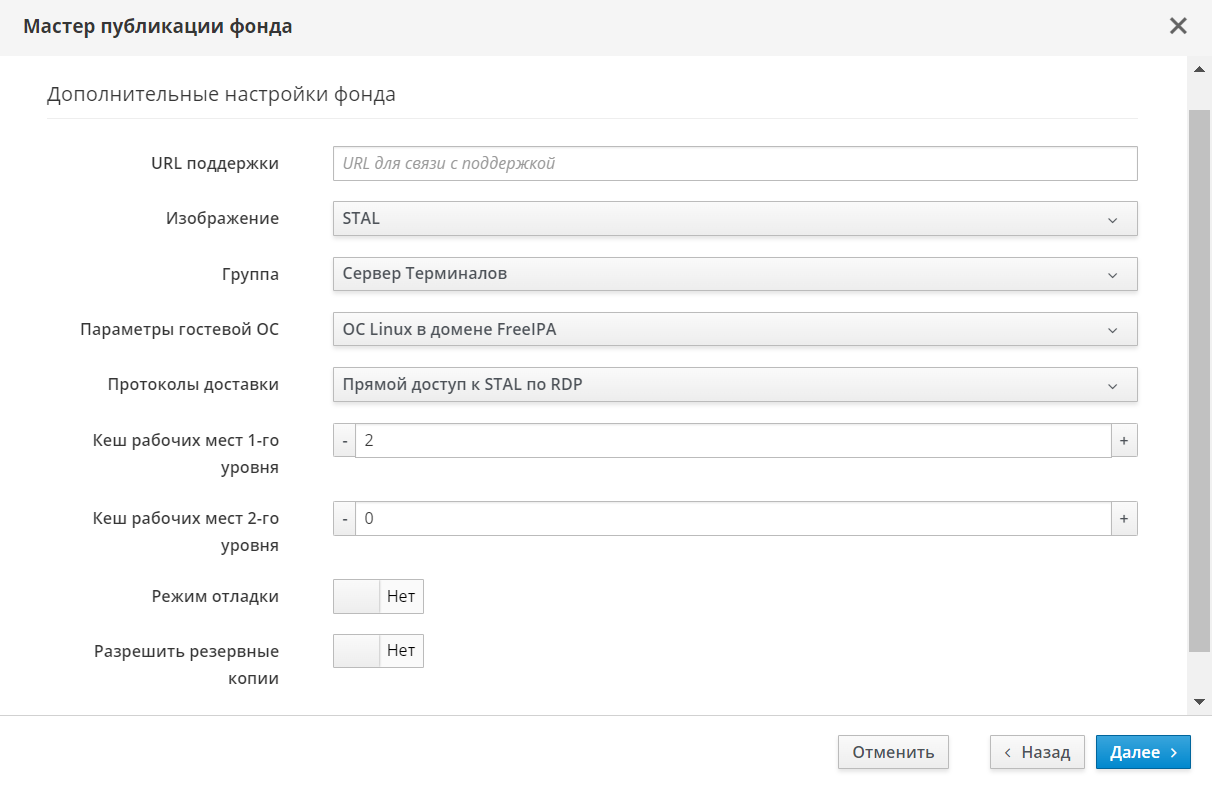1212x789 pixels.
Task: Decrease level 1 workplace cache with minus
Action: pos(344,441)
